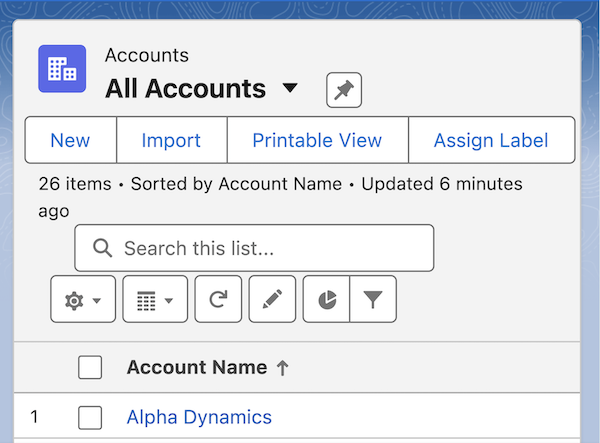Click the Assign Label button
The width and height of the screenshot is (600, 443).
(491, 140)
